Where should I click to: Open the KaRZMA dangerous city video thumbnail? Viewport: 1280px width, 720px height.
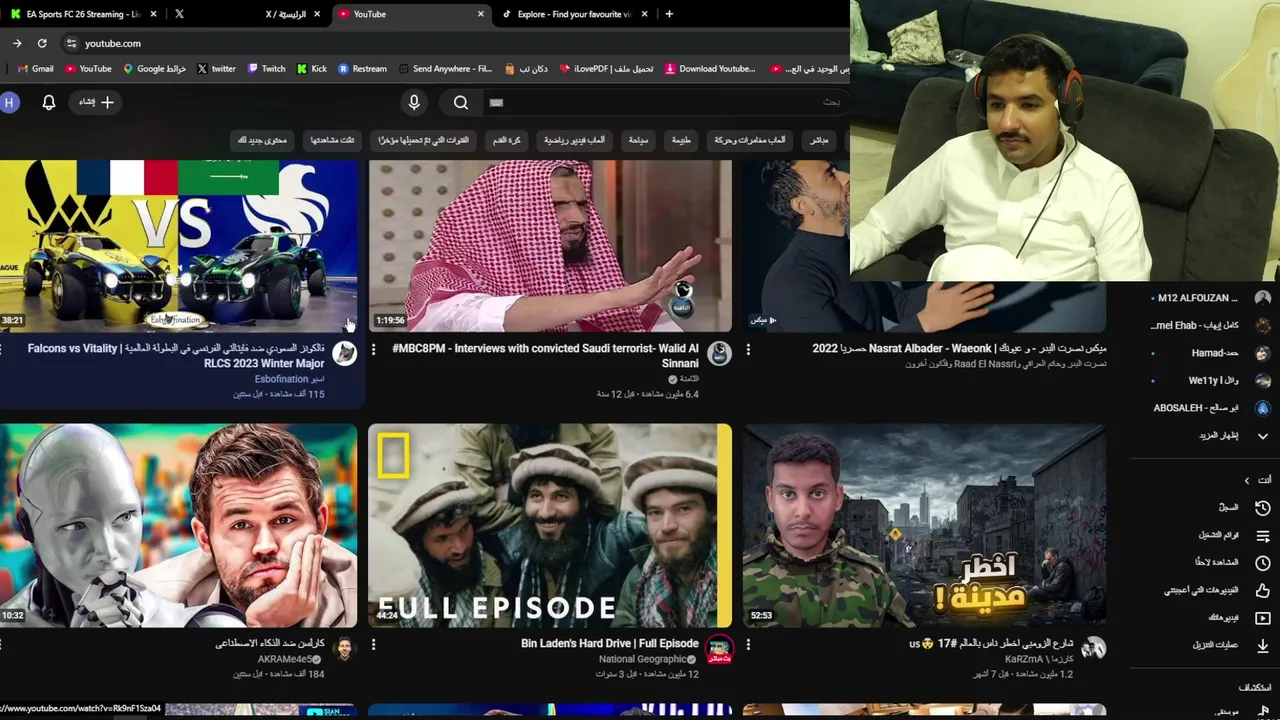(x=925, y=526)
